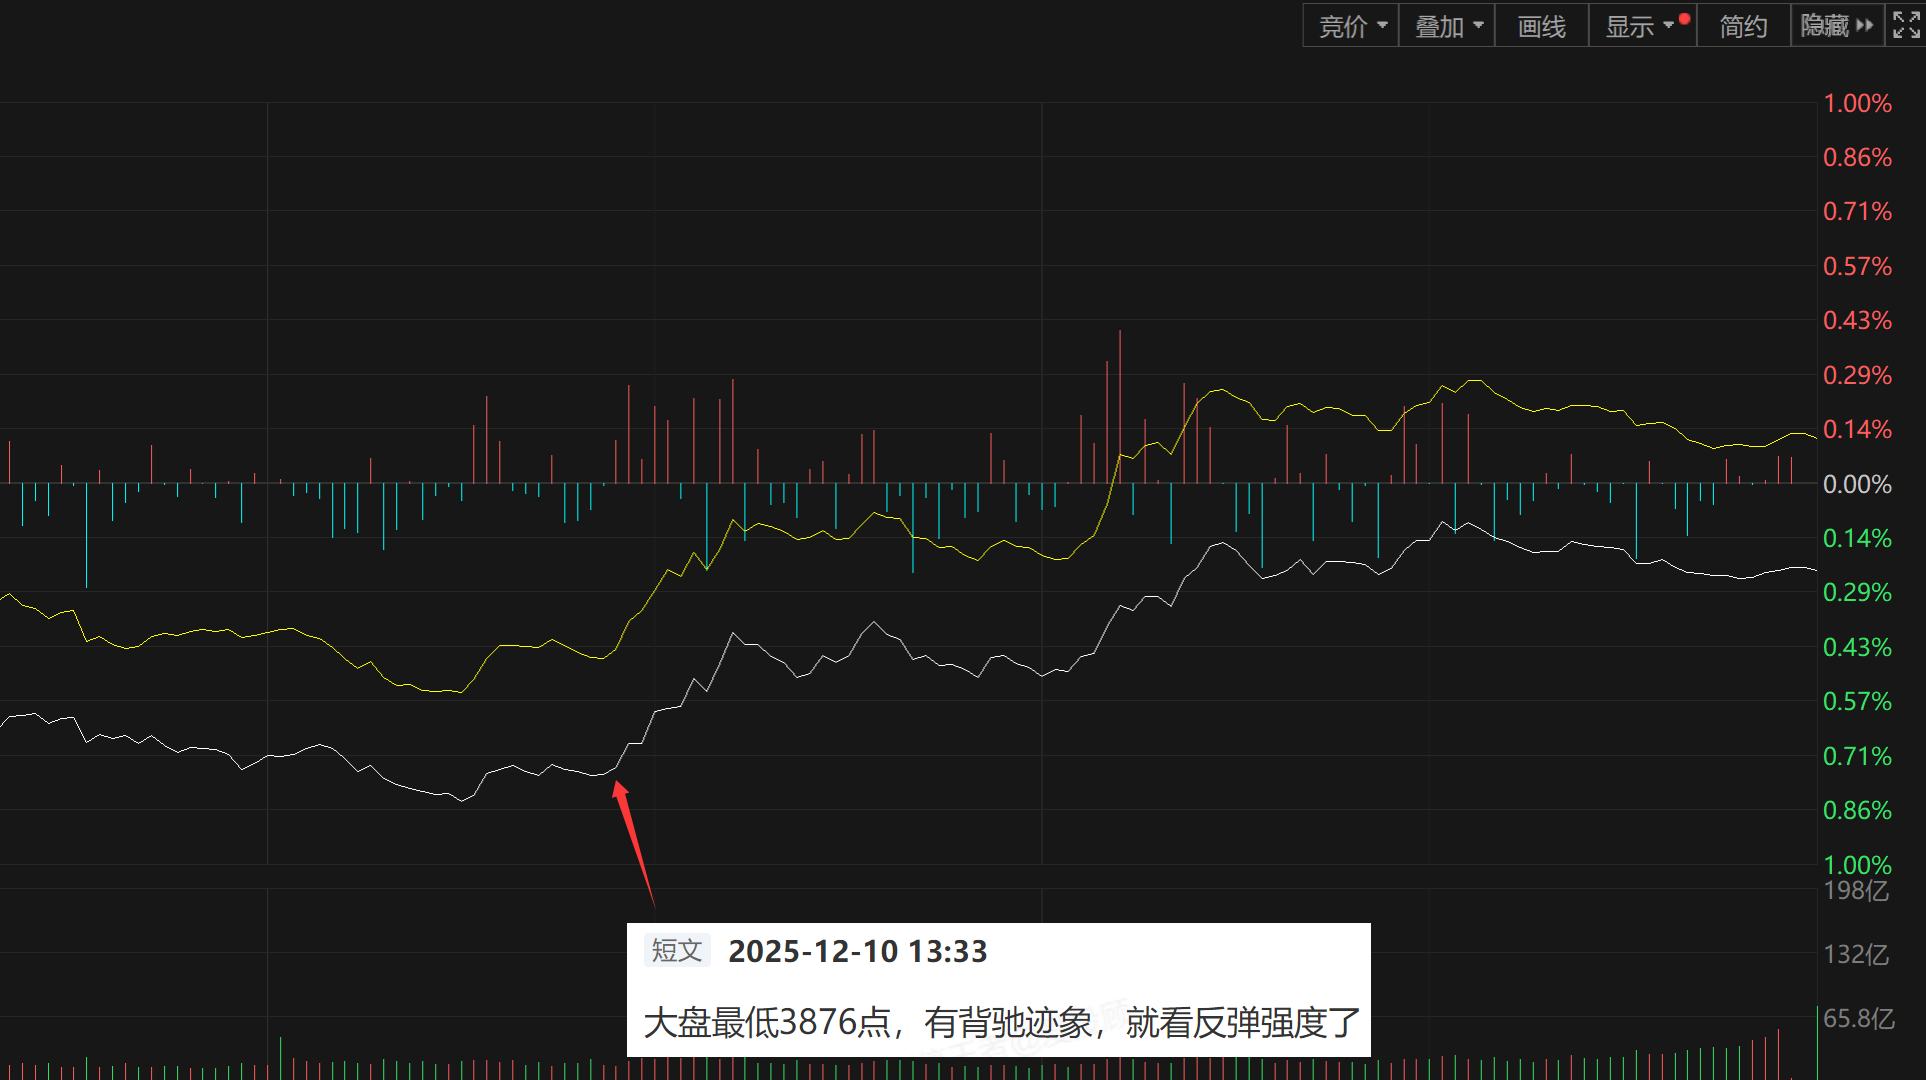This screenshot has height=1080, width=1926.
Task: Hide the side panel via 隐藏
Action: [1825, 26]
